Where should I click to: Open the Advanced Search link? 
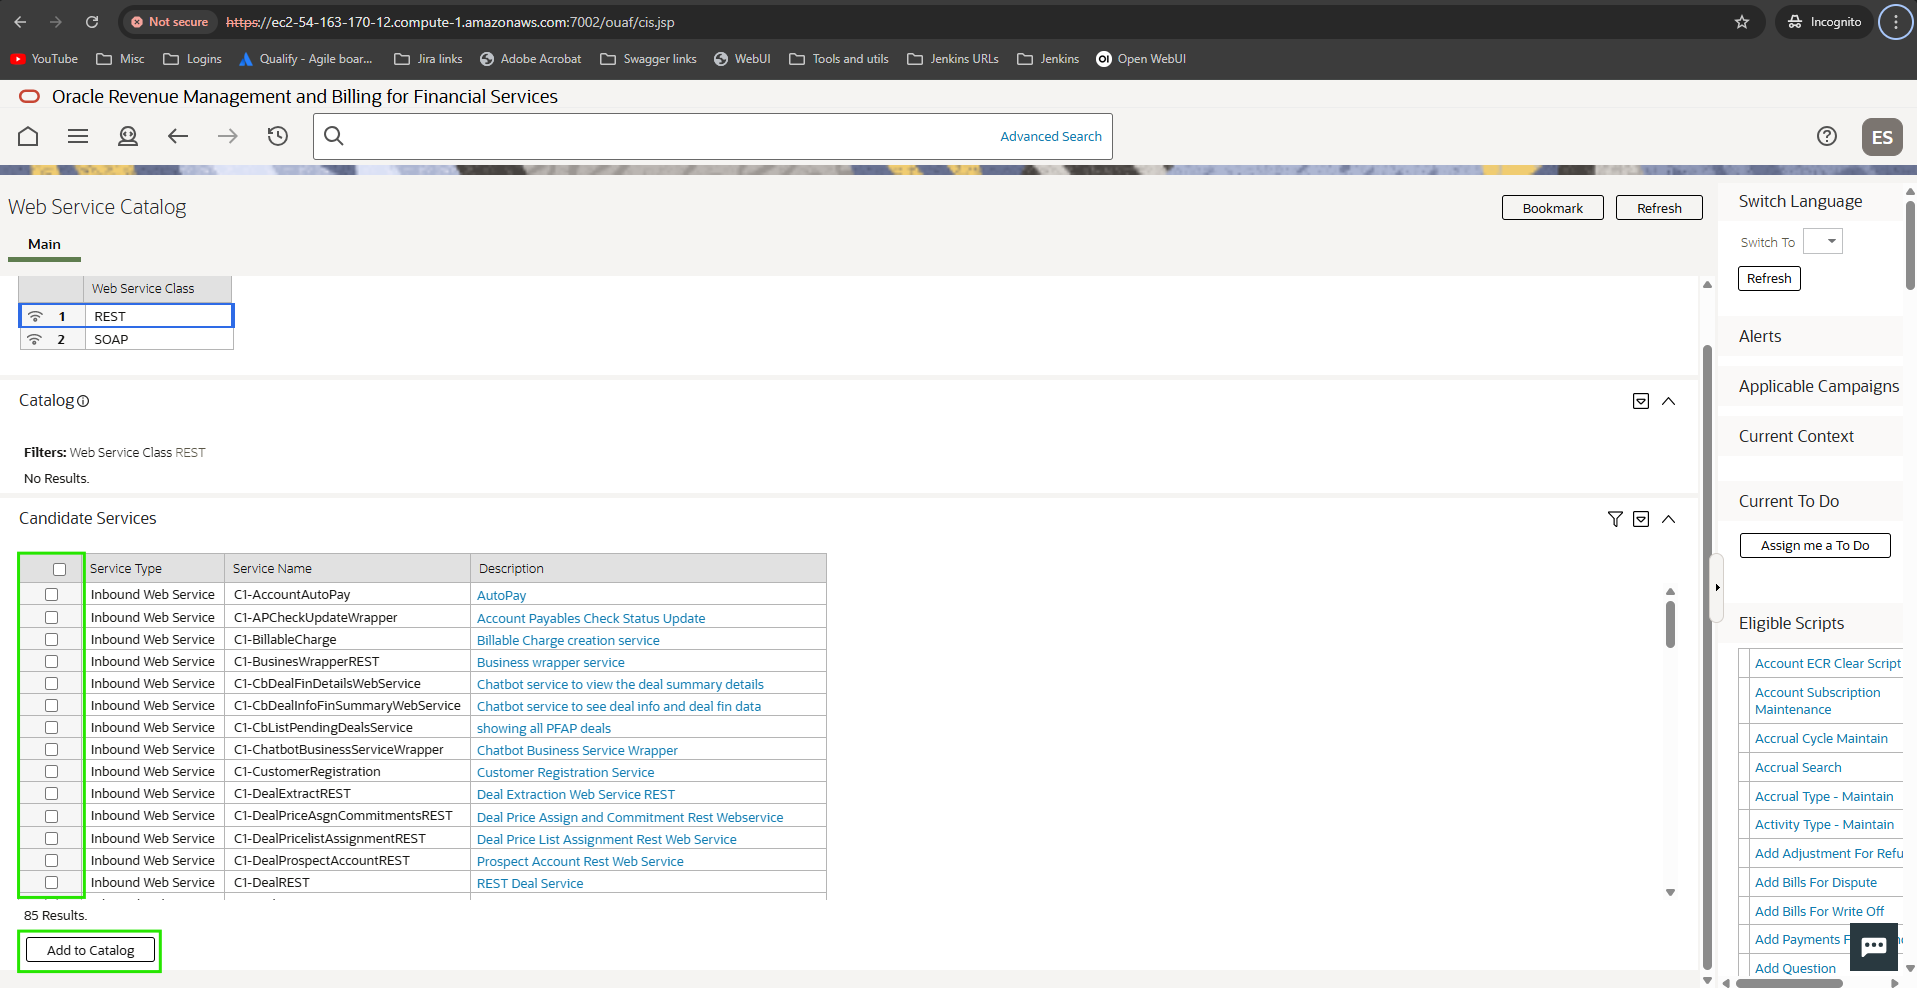1050,136
